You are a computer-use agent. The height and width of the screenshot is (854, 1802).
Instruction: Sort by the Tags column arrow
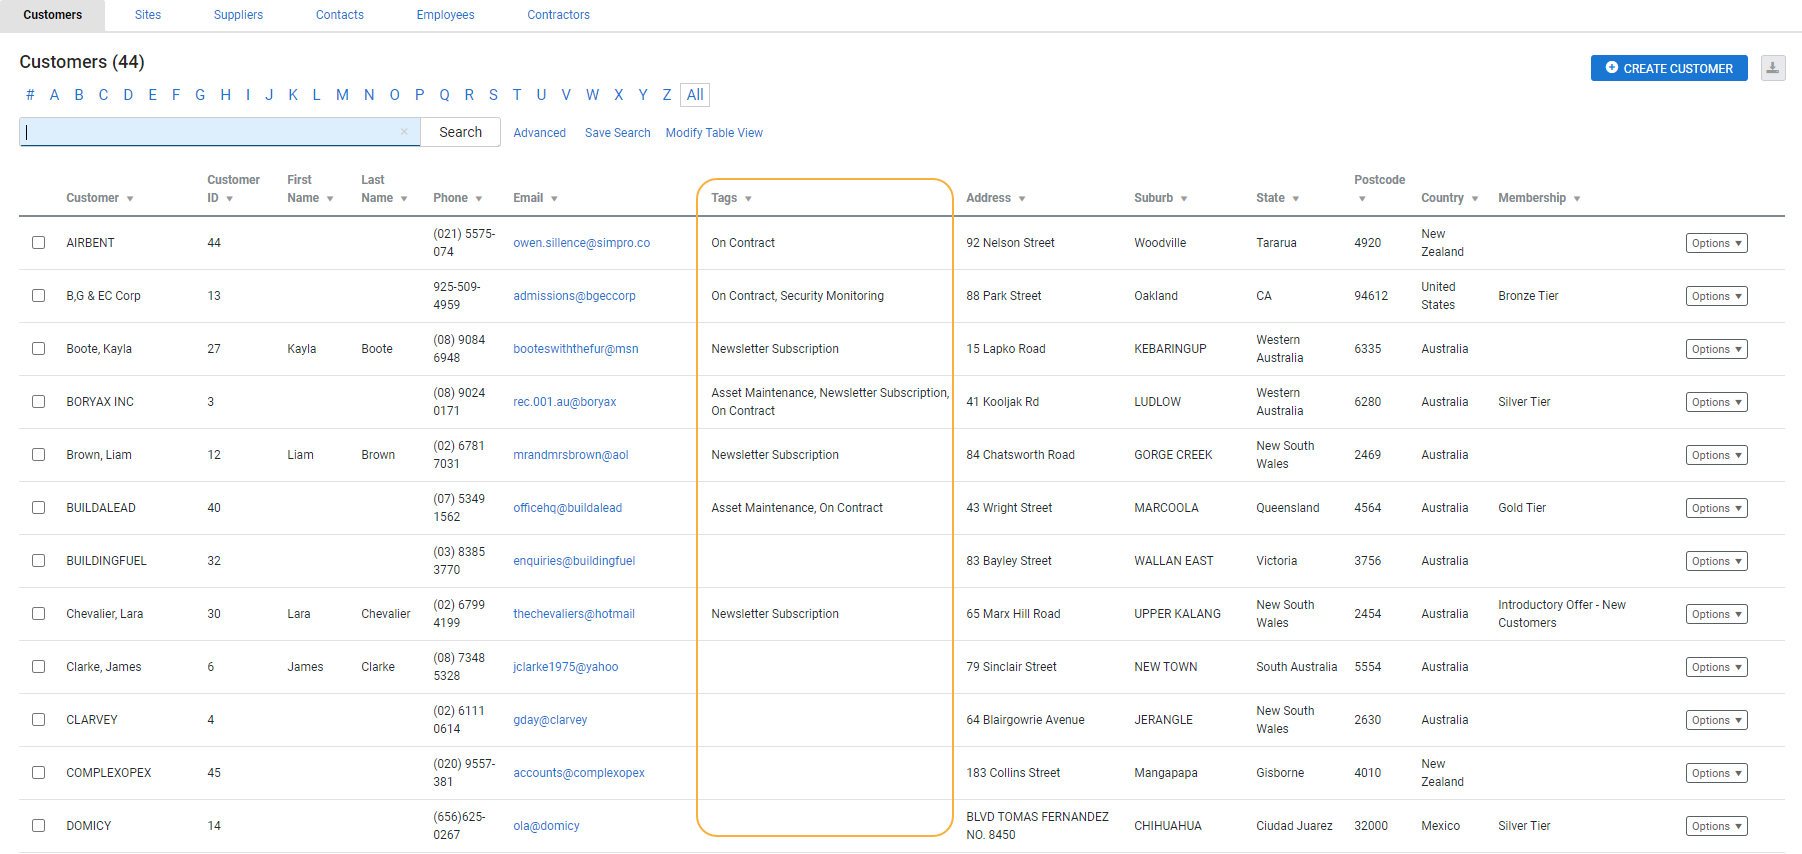[748, 199]
